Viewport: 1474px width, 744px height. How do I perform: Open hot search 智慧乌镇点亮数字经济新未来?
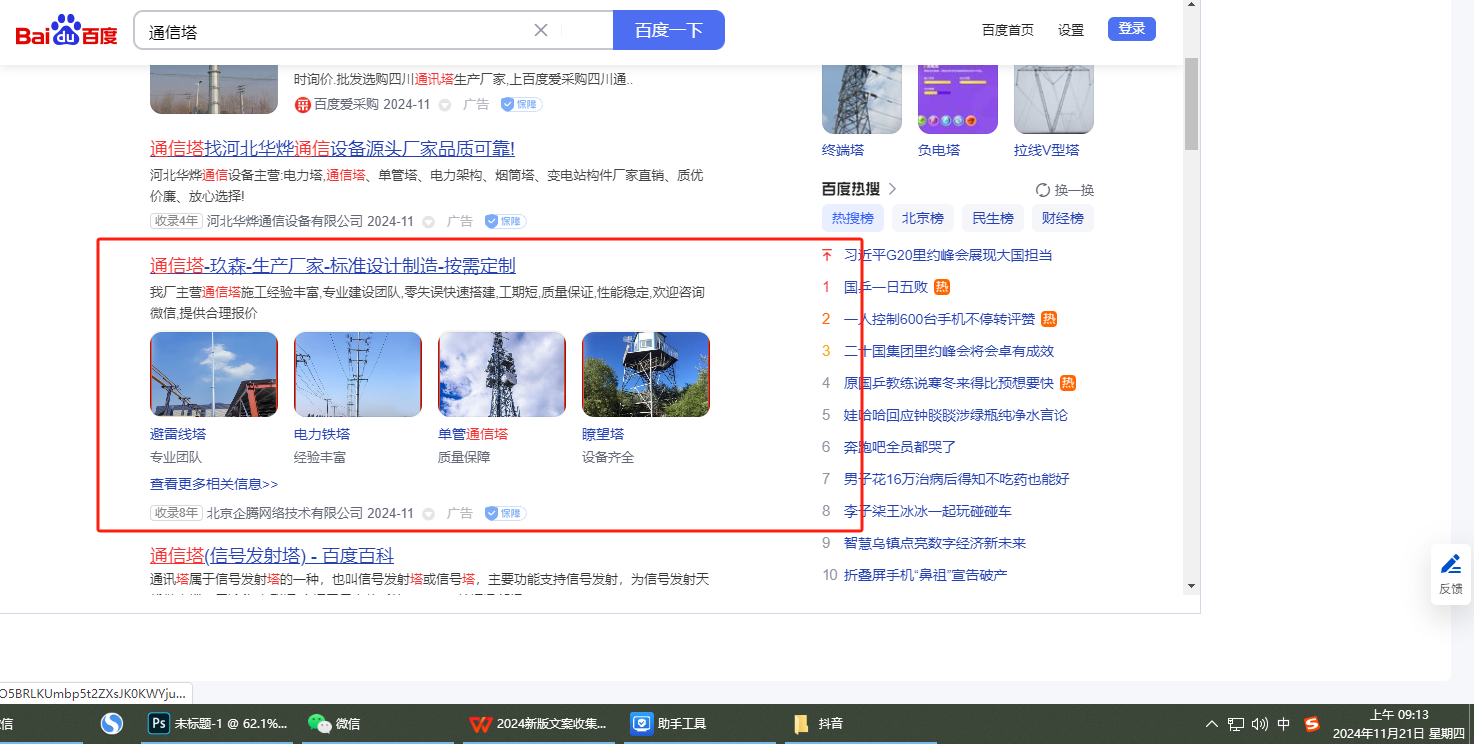pyautogui.click(x=935, y=543)
